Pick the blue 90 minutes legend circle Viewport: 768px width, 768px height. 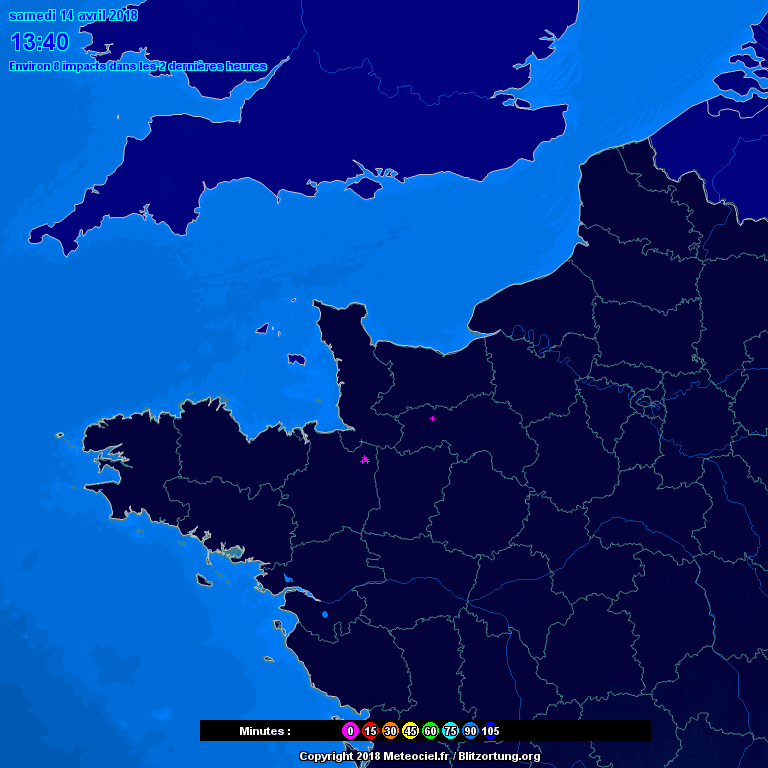click(470, 731)
